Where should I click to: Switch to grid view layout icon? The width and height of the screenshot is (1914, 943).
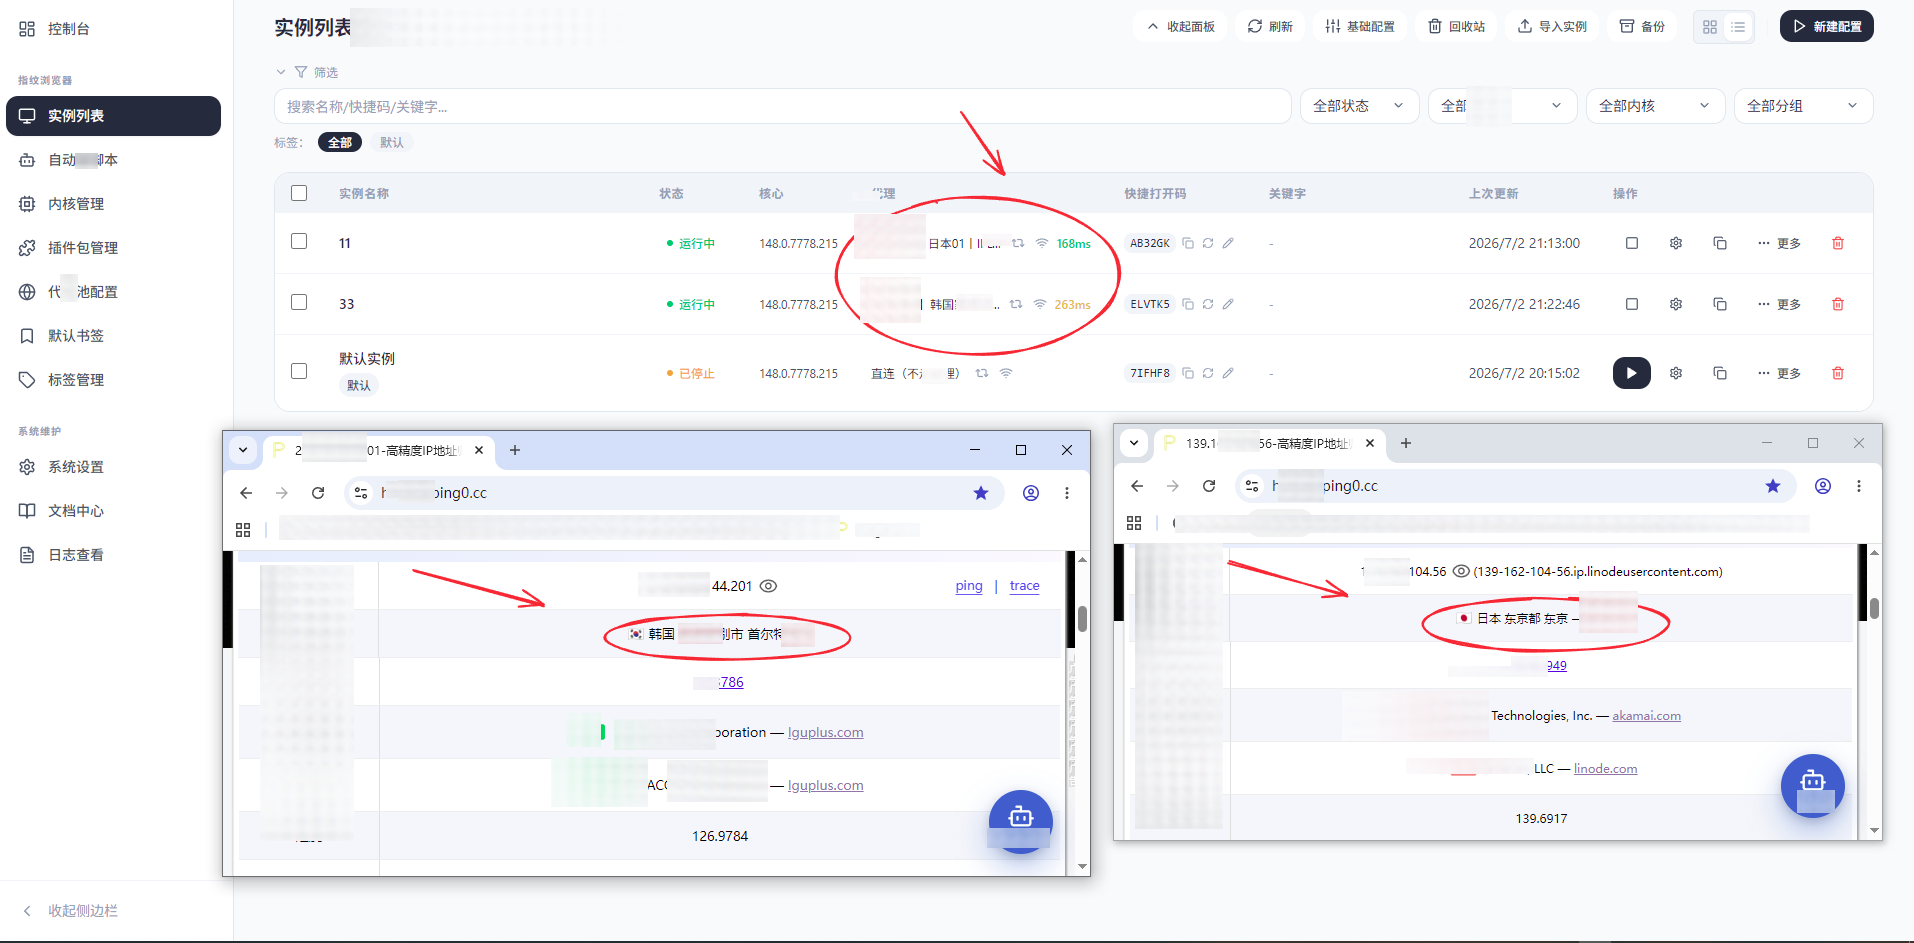click(x=1710, y=27)
